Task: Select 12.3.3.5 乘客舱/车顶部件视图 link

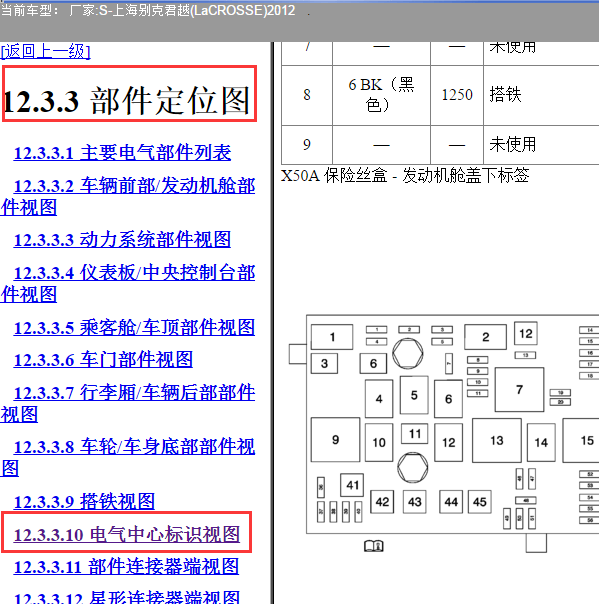Action: point(134,328)
